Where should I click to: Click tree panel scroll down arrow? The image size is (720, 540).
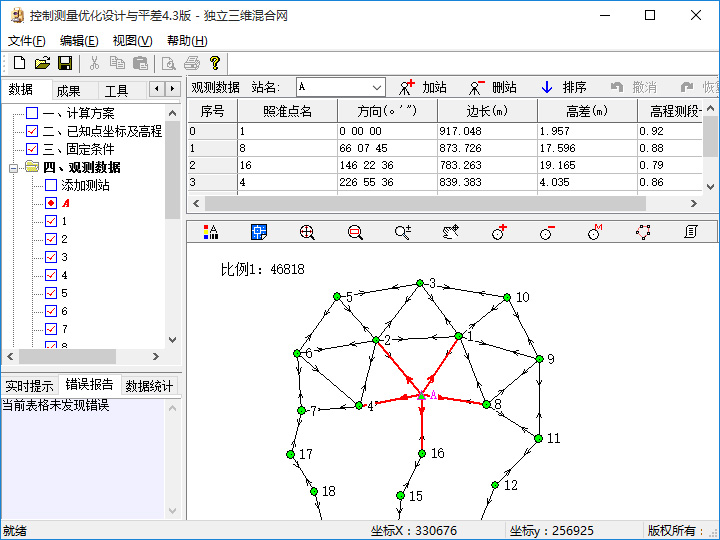173,340
